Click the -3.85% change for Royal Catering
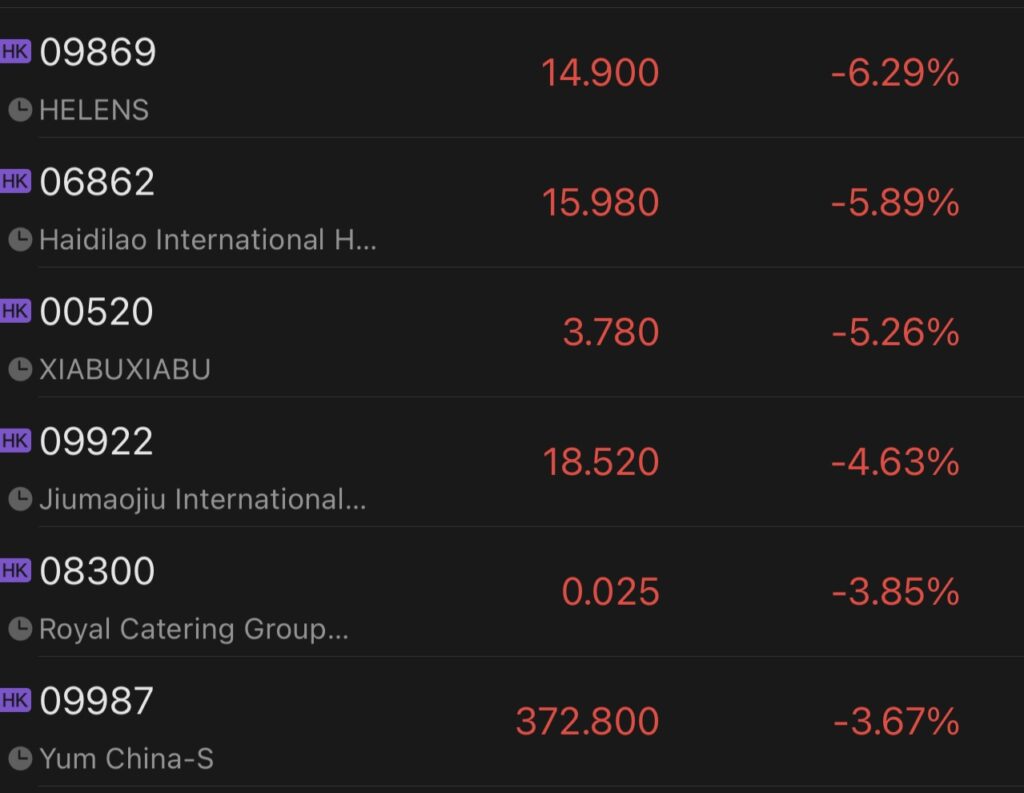 pos(895,592)
